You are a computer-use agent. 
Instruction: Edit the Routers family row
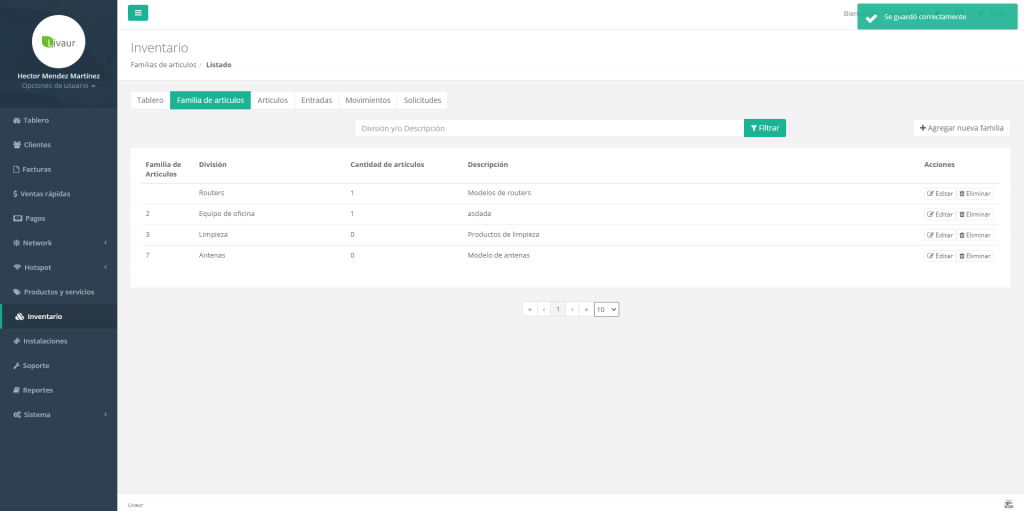pyautogui.click(x=940, y=193)
